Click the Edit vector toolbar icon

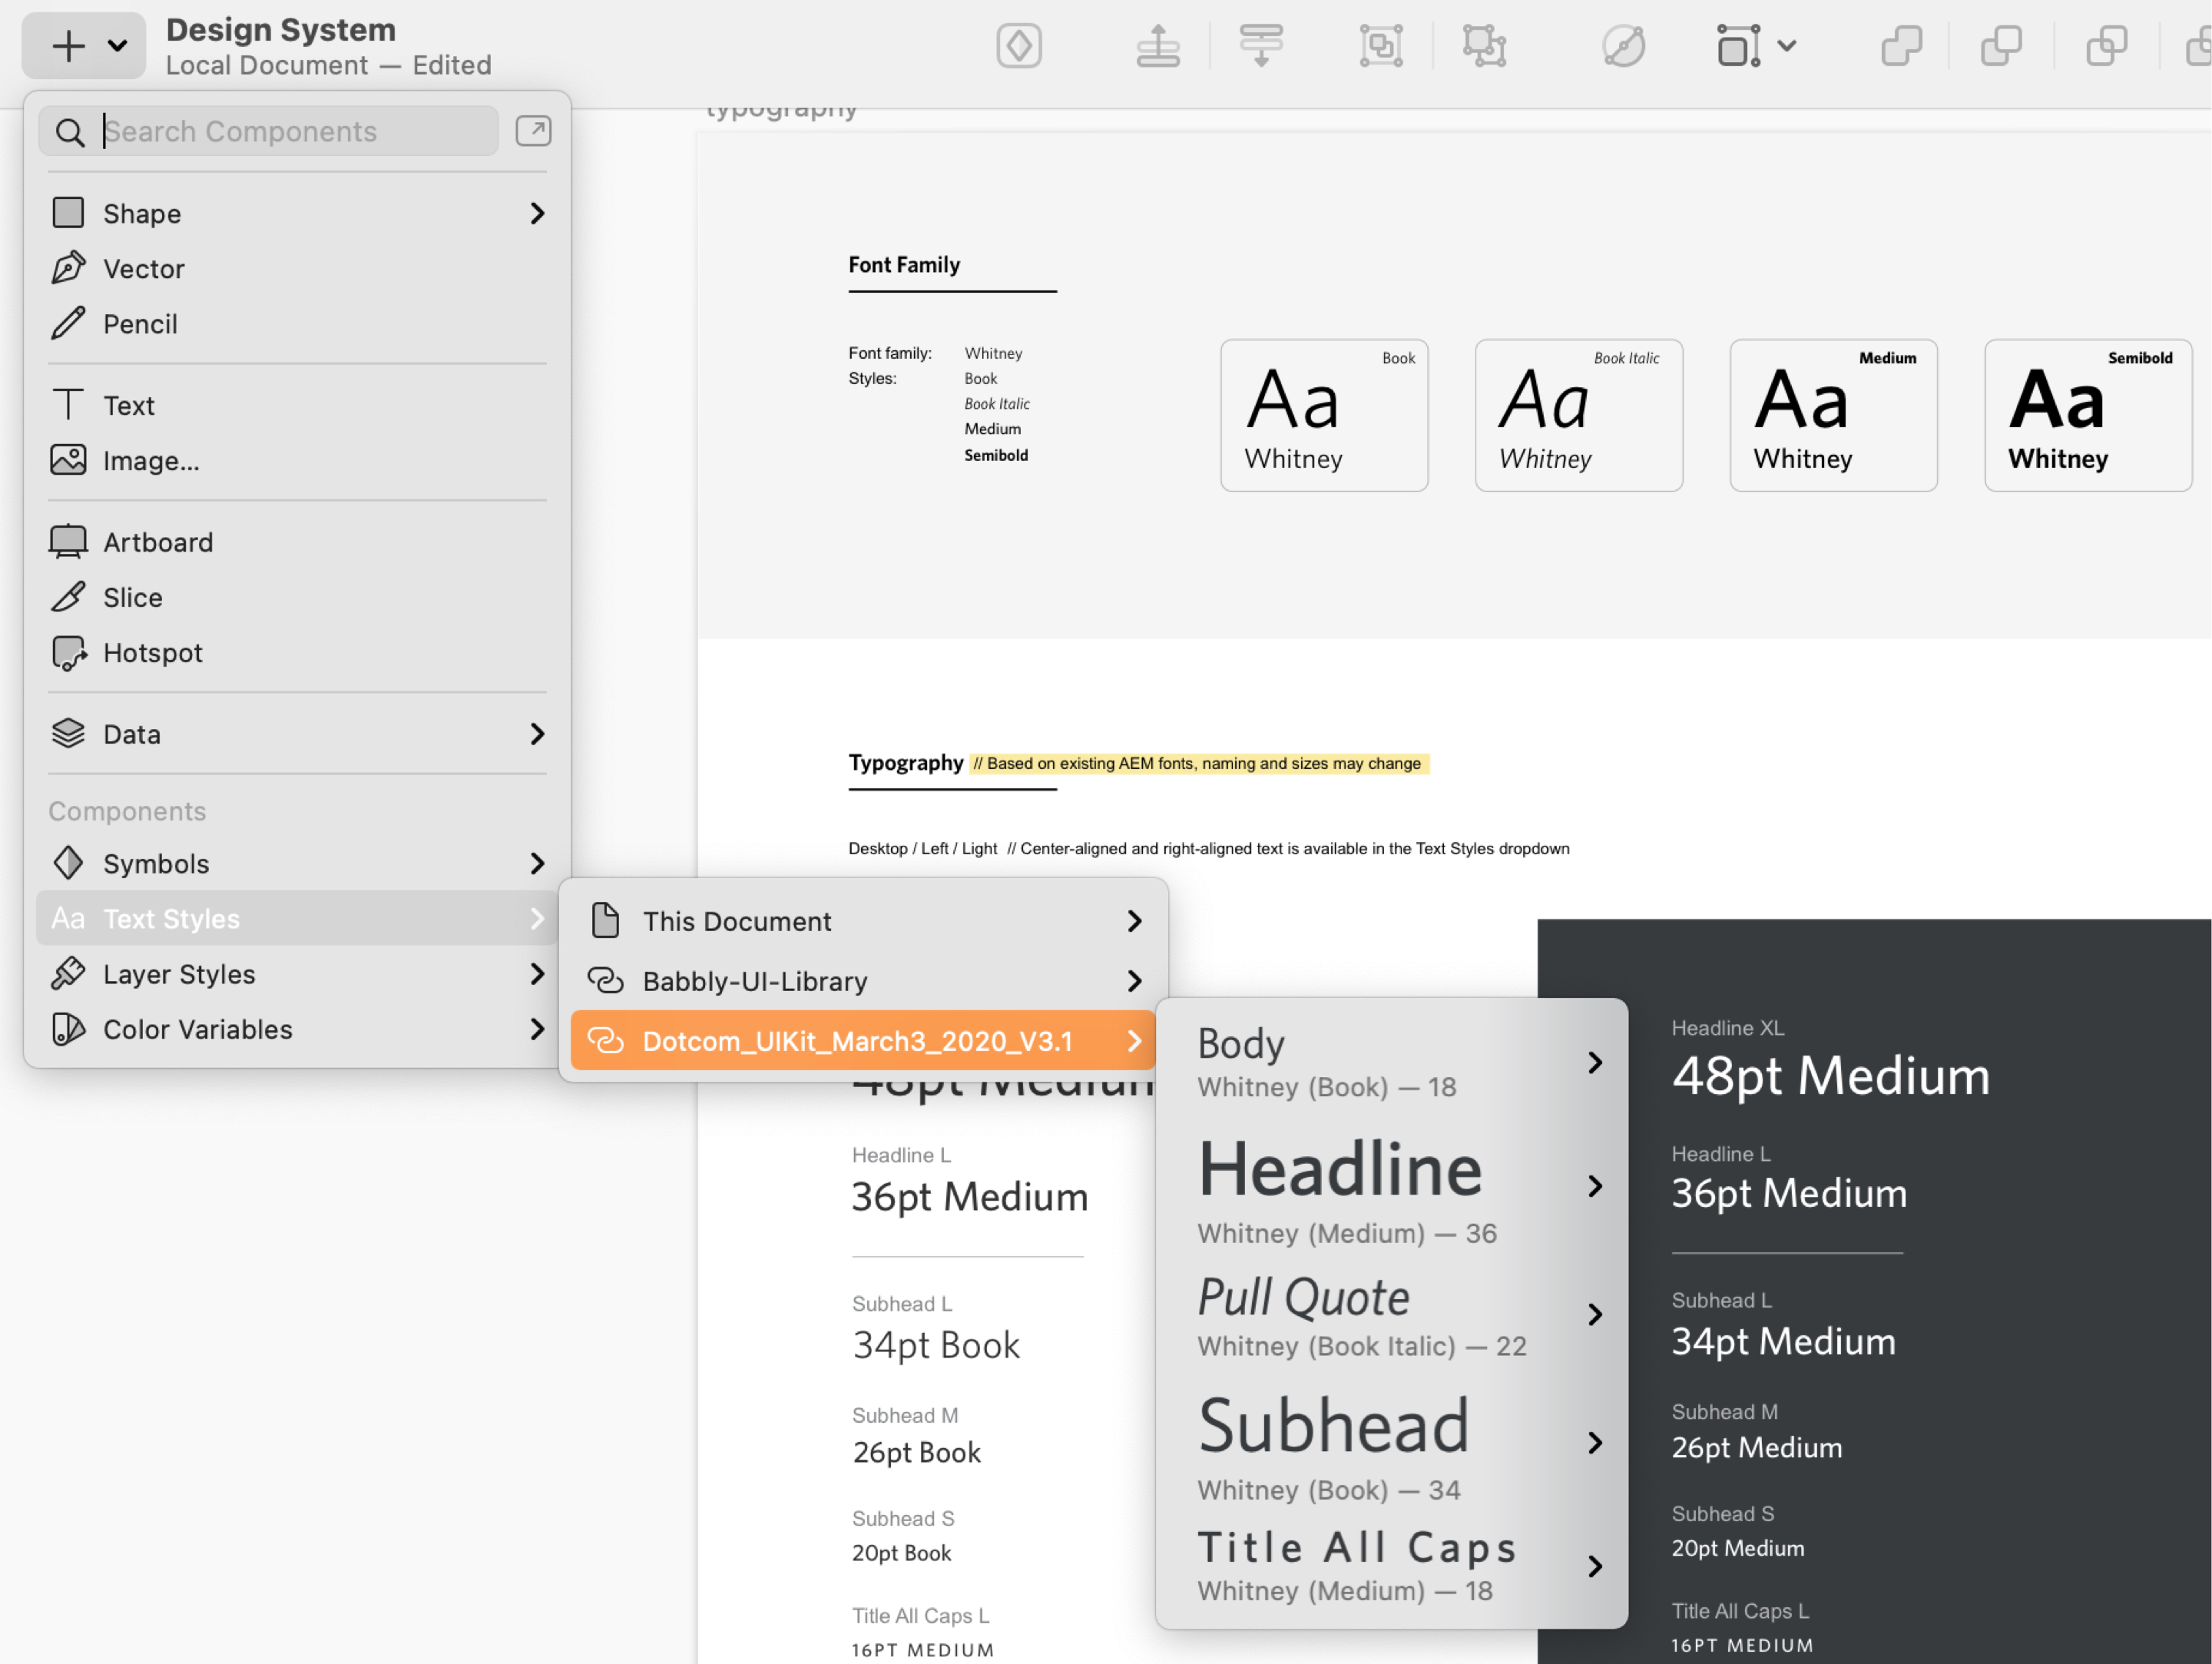coord(1623,46)
